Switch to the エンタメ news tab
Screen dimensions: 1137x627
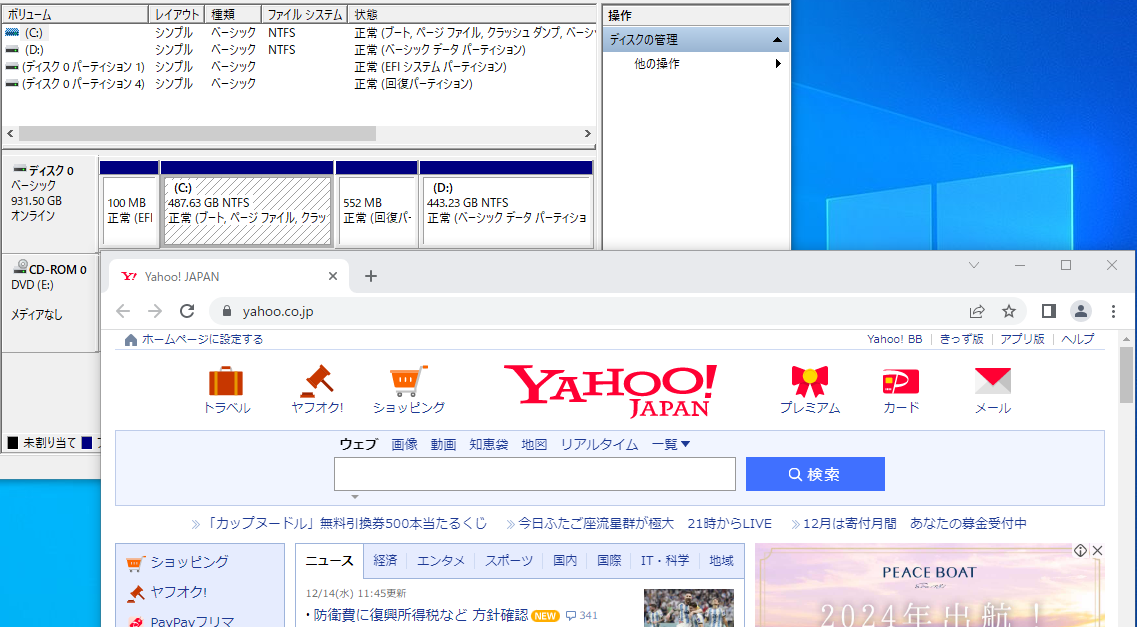[x=441, y=560]
